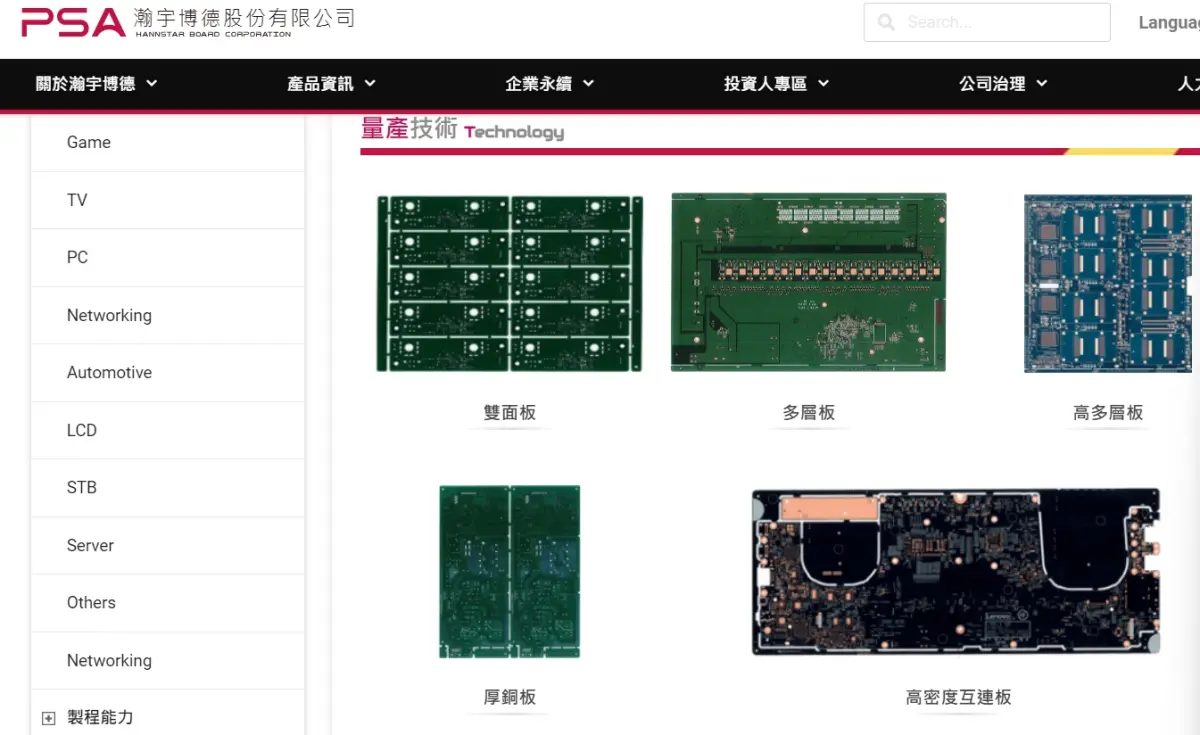Expand the 關於瀚宇博德 dropdown menu

(x=97, y=84)
